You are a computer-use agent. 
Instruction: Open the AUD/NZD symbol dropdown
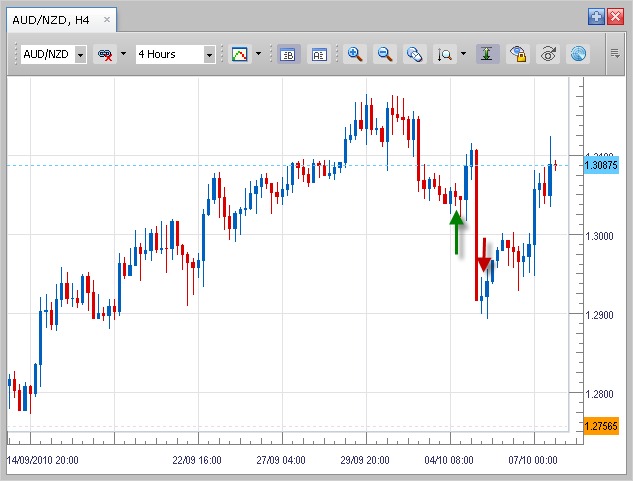pyautogui.click(x=80, y=55)
